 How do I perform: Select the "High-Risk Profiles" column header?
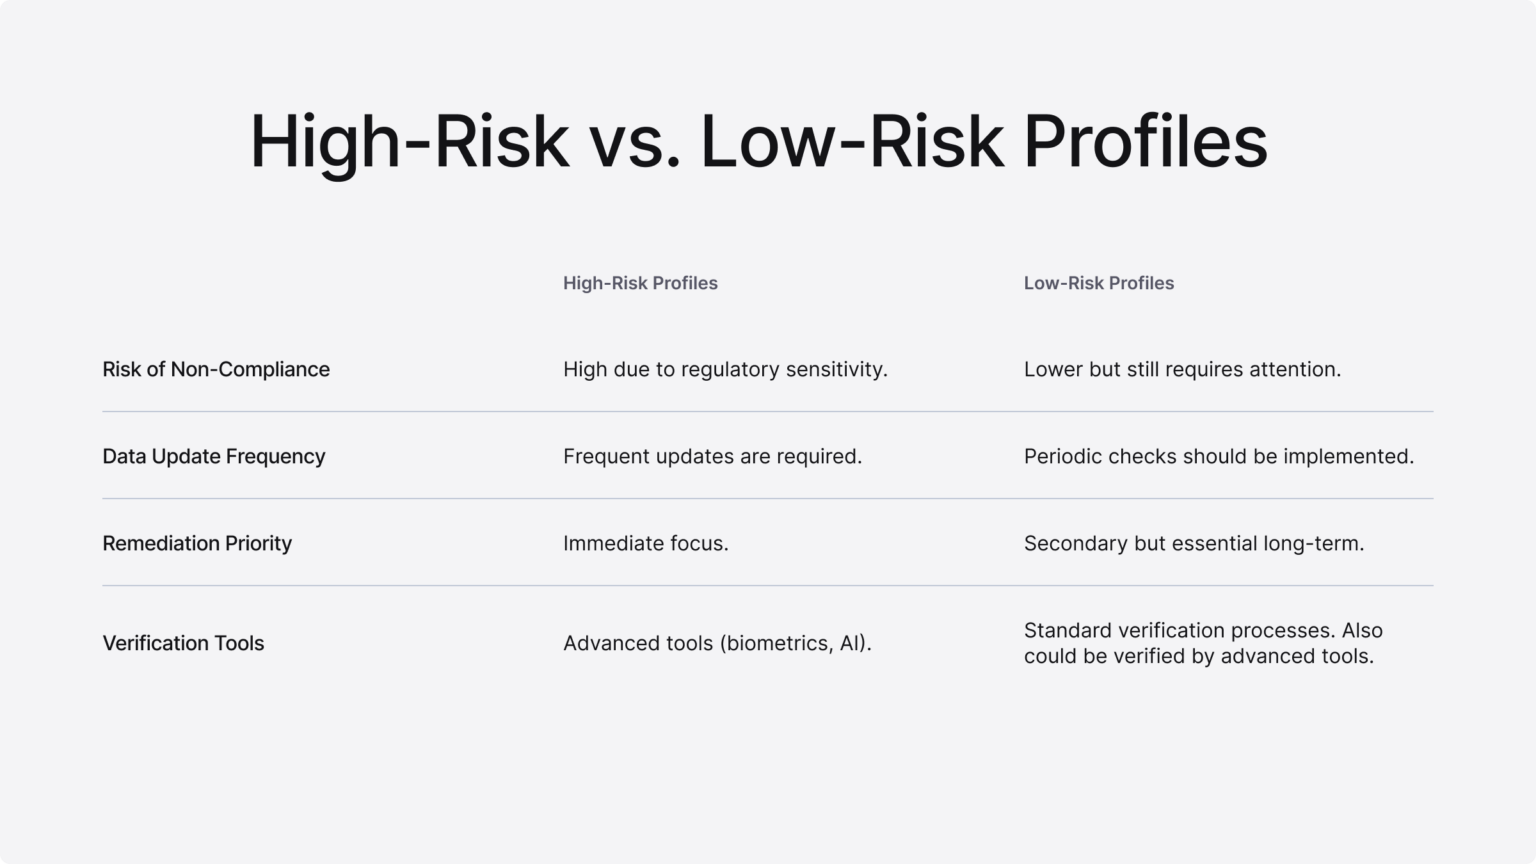point(640,283)
